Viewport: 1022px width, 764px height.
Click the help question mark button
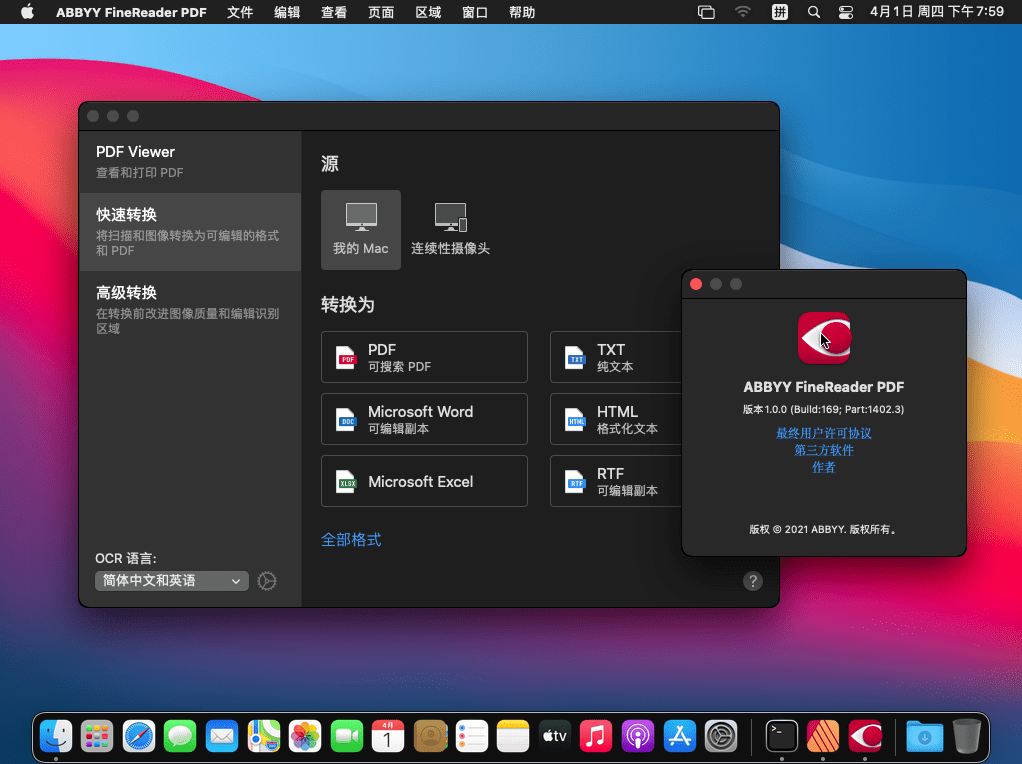[x=753, y=581]
